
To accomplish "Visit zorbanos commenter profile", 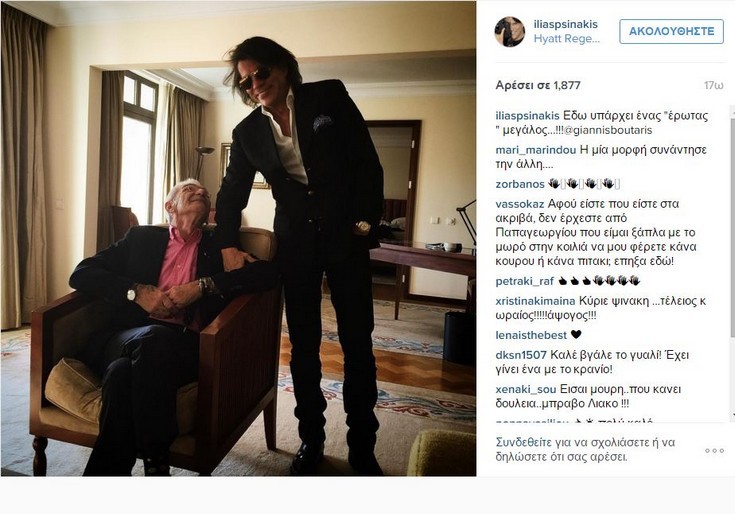I will [520, 184].
